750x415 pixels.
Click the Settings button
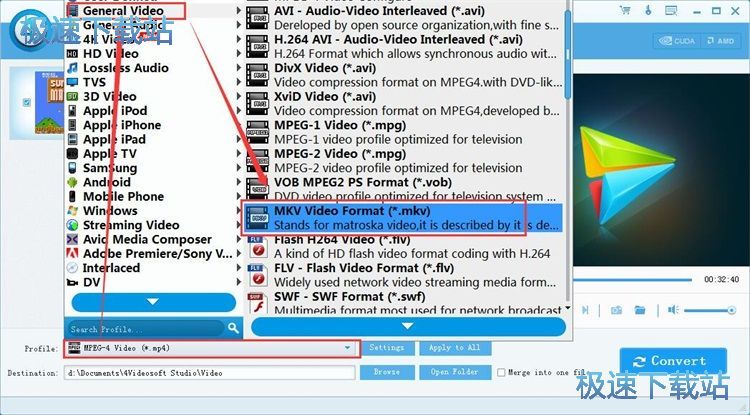(386, 348)
